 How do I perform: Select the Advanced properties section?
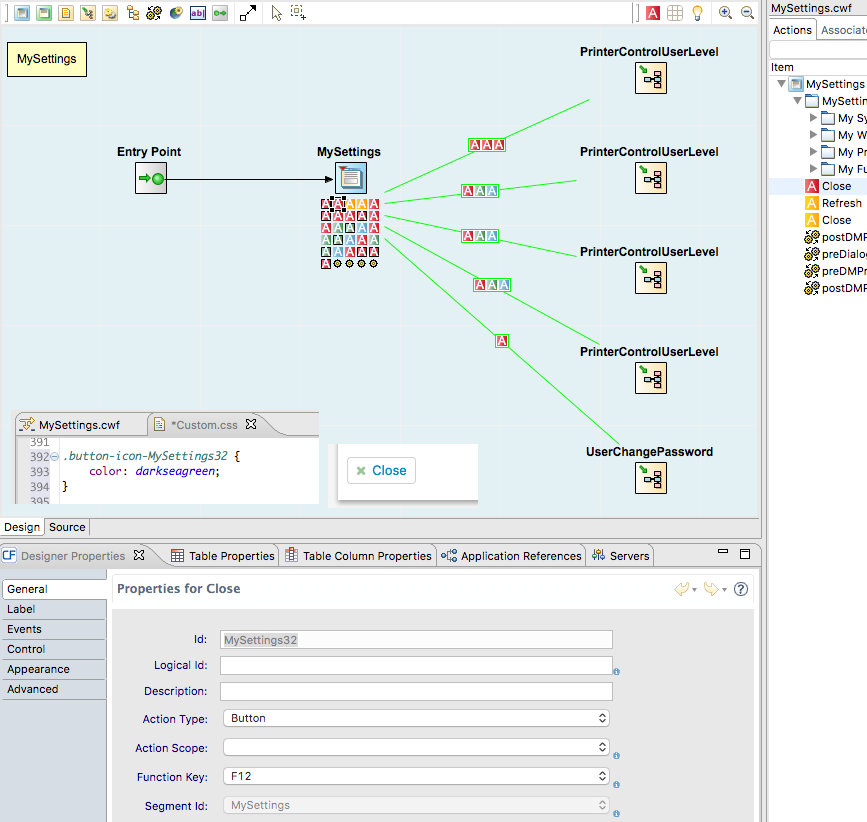tap(54, 689)
